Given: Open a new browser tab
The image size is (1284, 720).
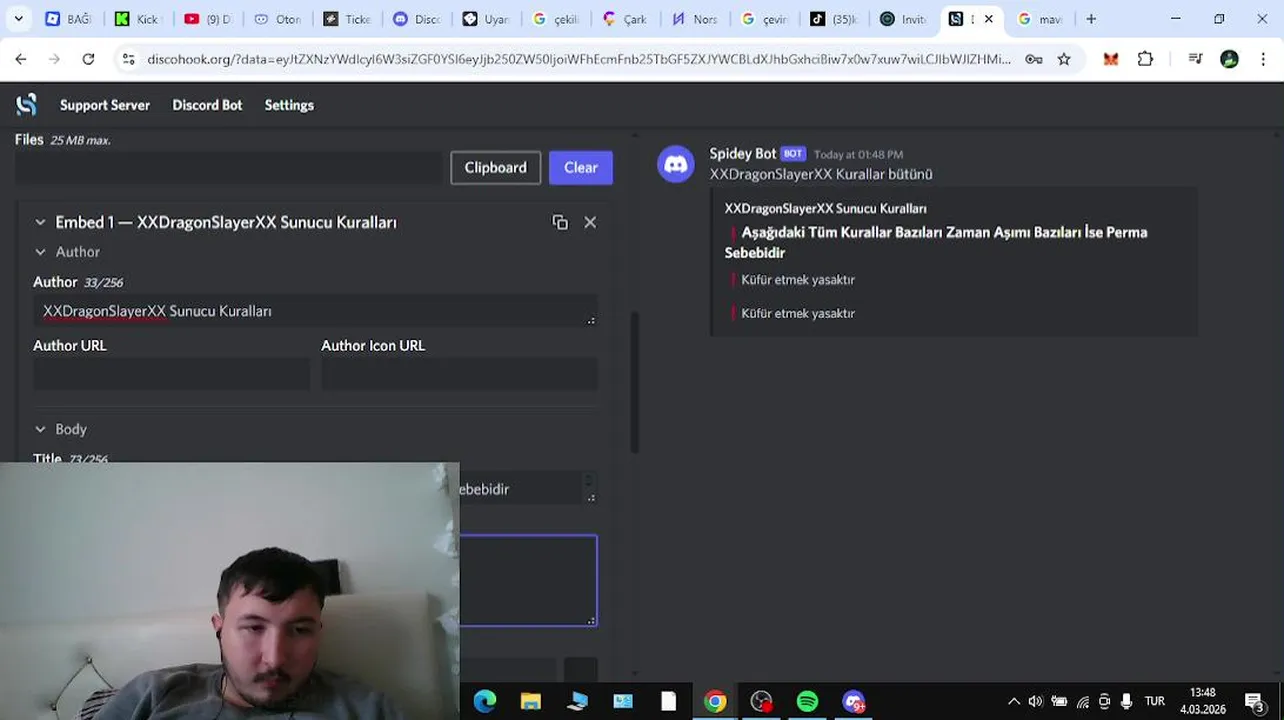Looking at the screenshot, I should click(1091, 19).
